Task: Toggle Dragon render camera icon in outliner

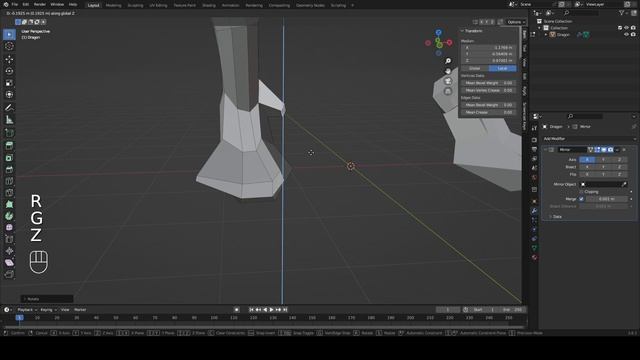Action: [x=633, y=35]
